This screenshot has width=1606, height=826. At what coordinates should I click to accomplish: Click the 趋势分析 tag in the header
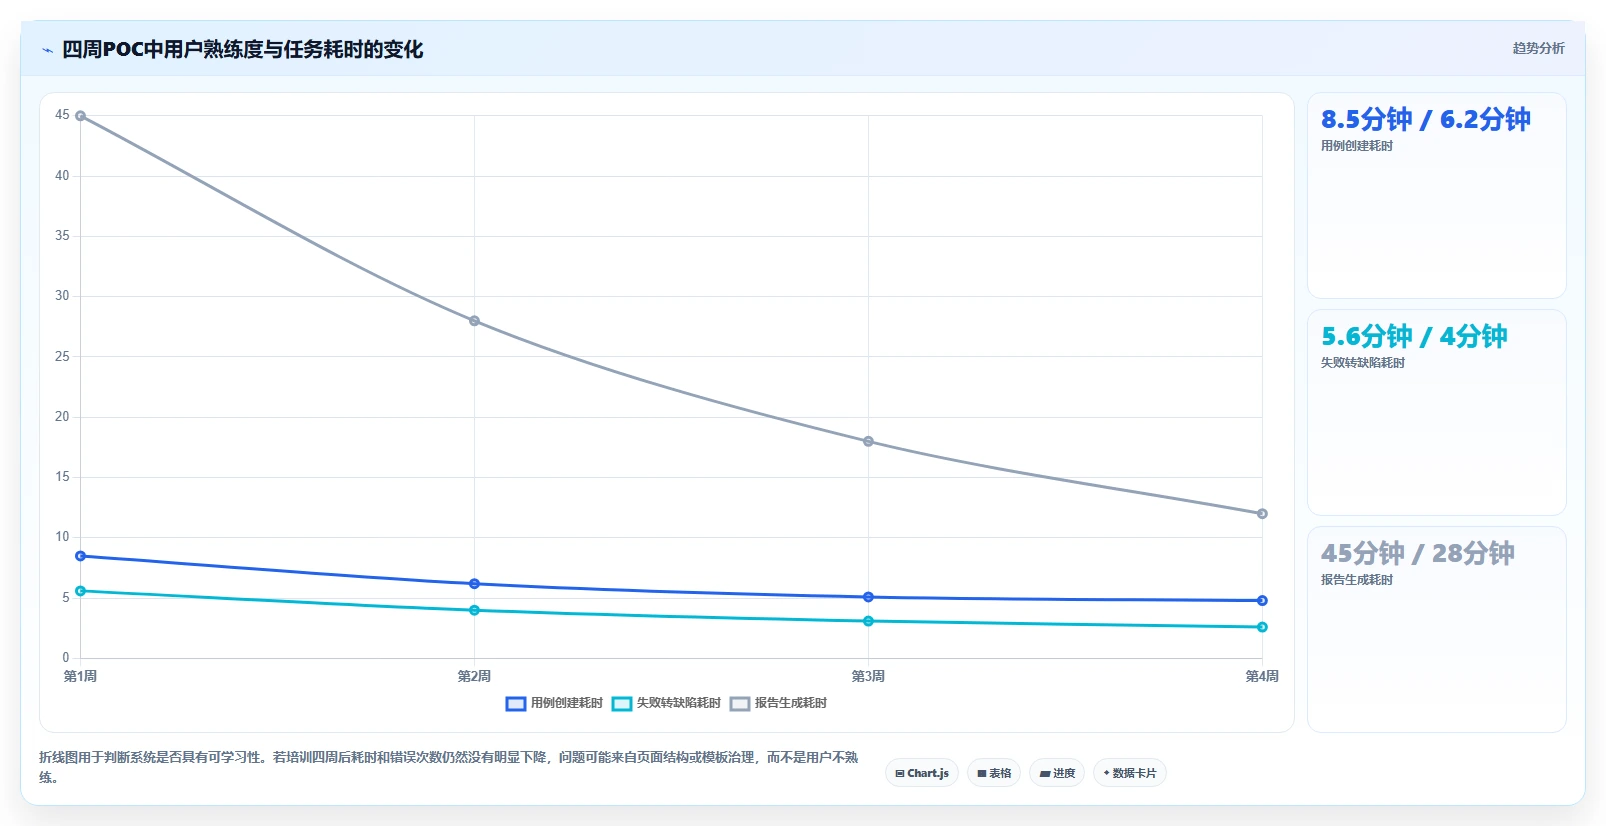pos(1538,48)
